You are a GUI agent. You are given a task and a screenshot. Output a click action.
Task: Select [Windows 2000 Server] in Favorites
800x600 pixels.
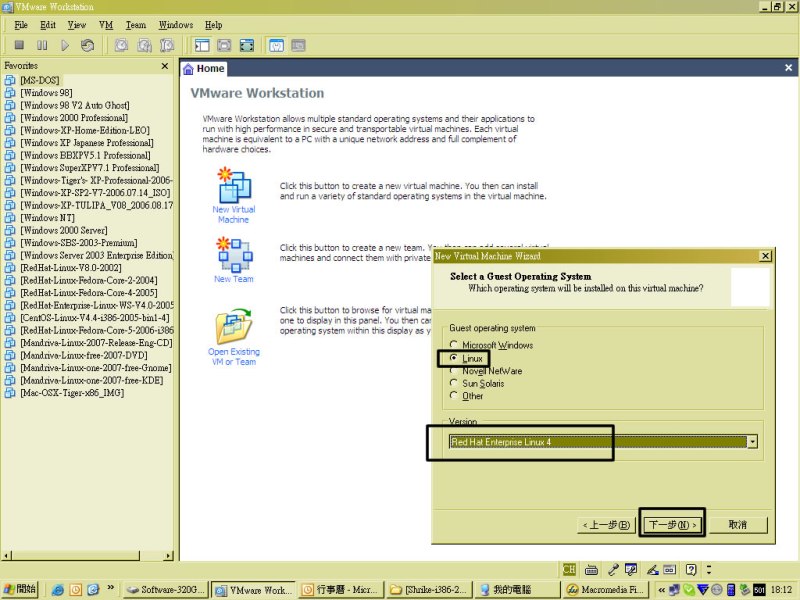(x=64, y=230)
